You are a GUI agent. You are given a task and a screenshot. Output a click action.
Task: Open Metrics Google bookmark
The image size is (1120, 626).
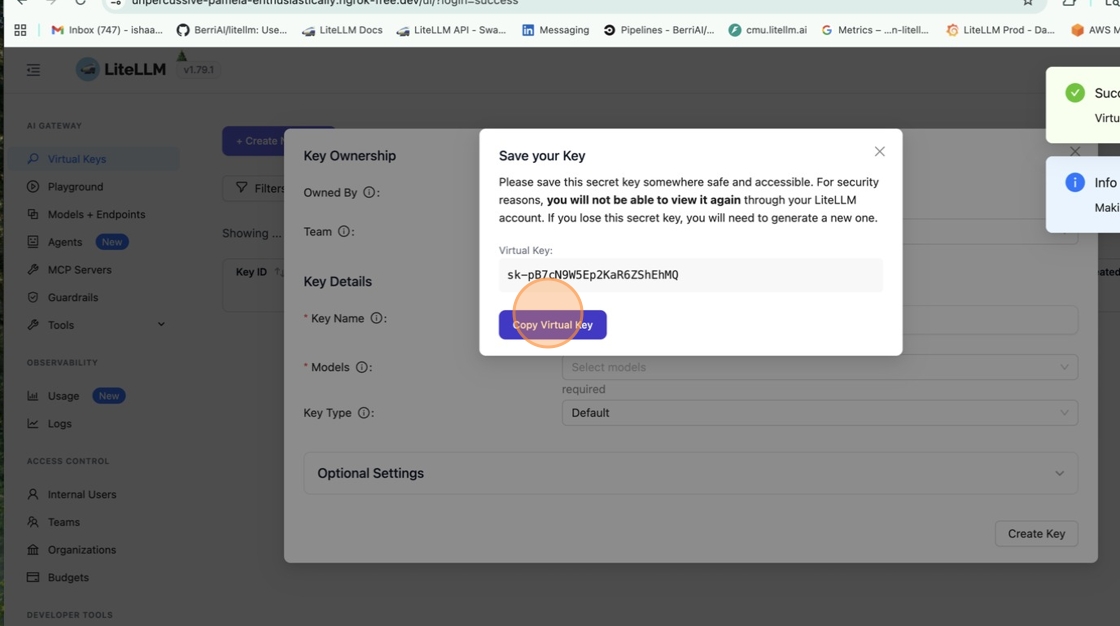pyautogui.click(x=876, y=30)
